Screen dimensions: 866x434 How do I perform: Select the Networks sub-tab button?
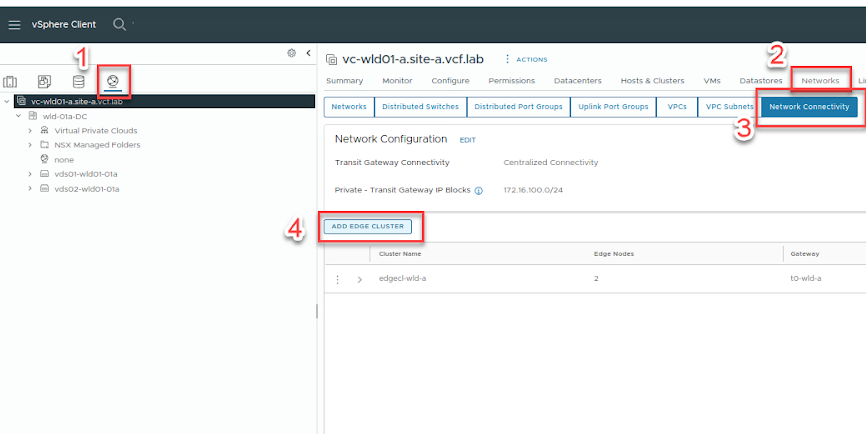[349, 107]
